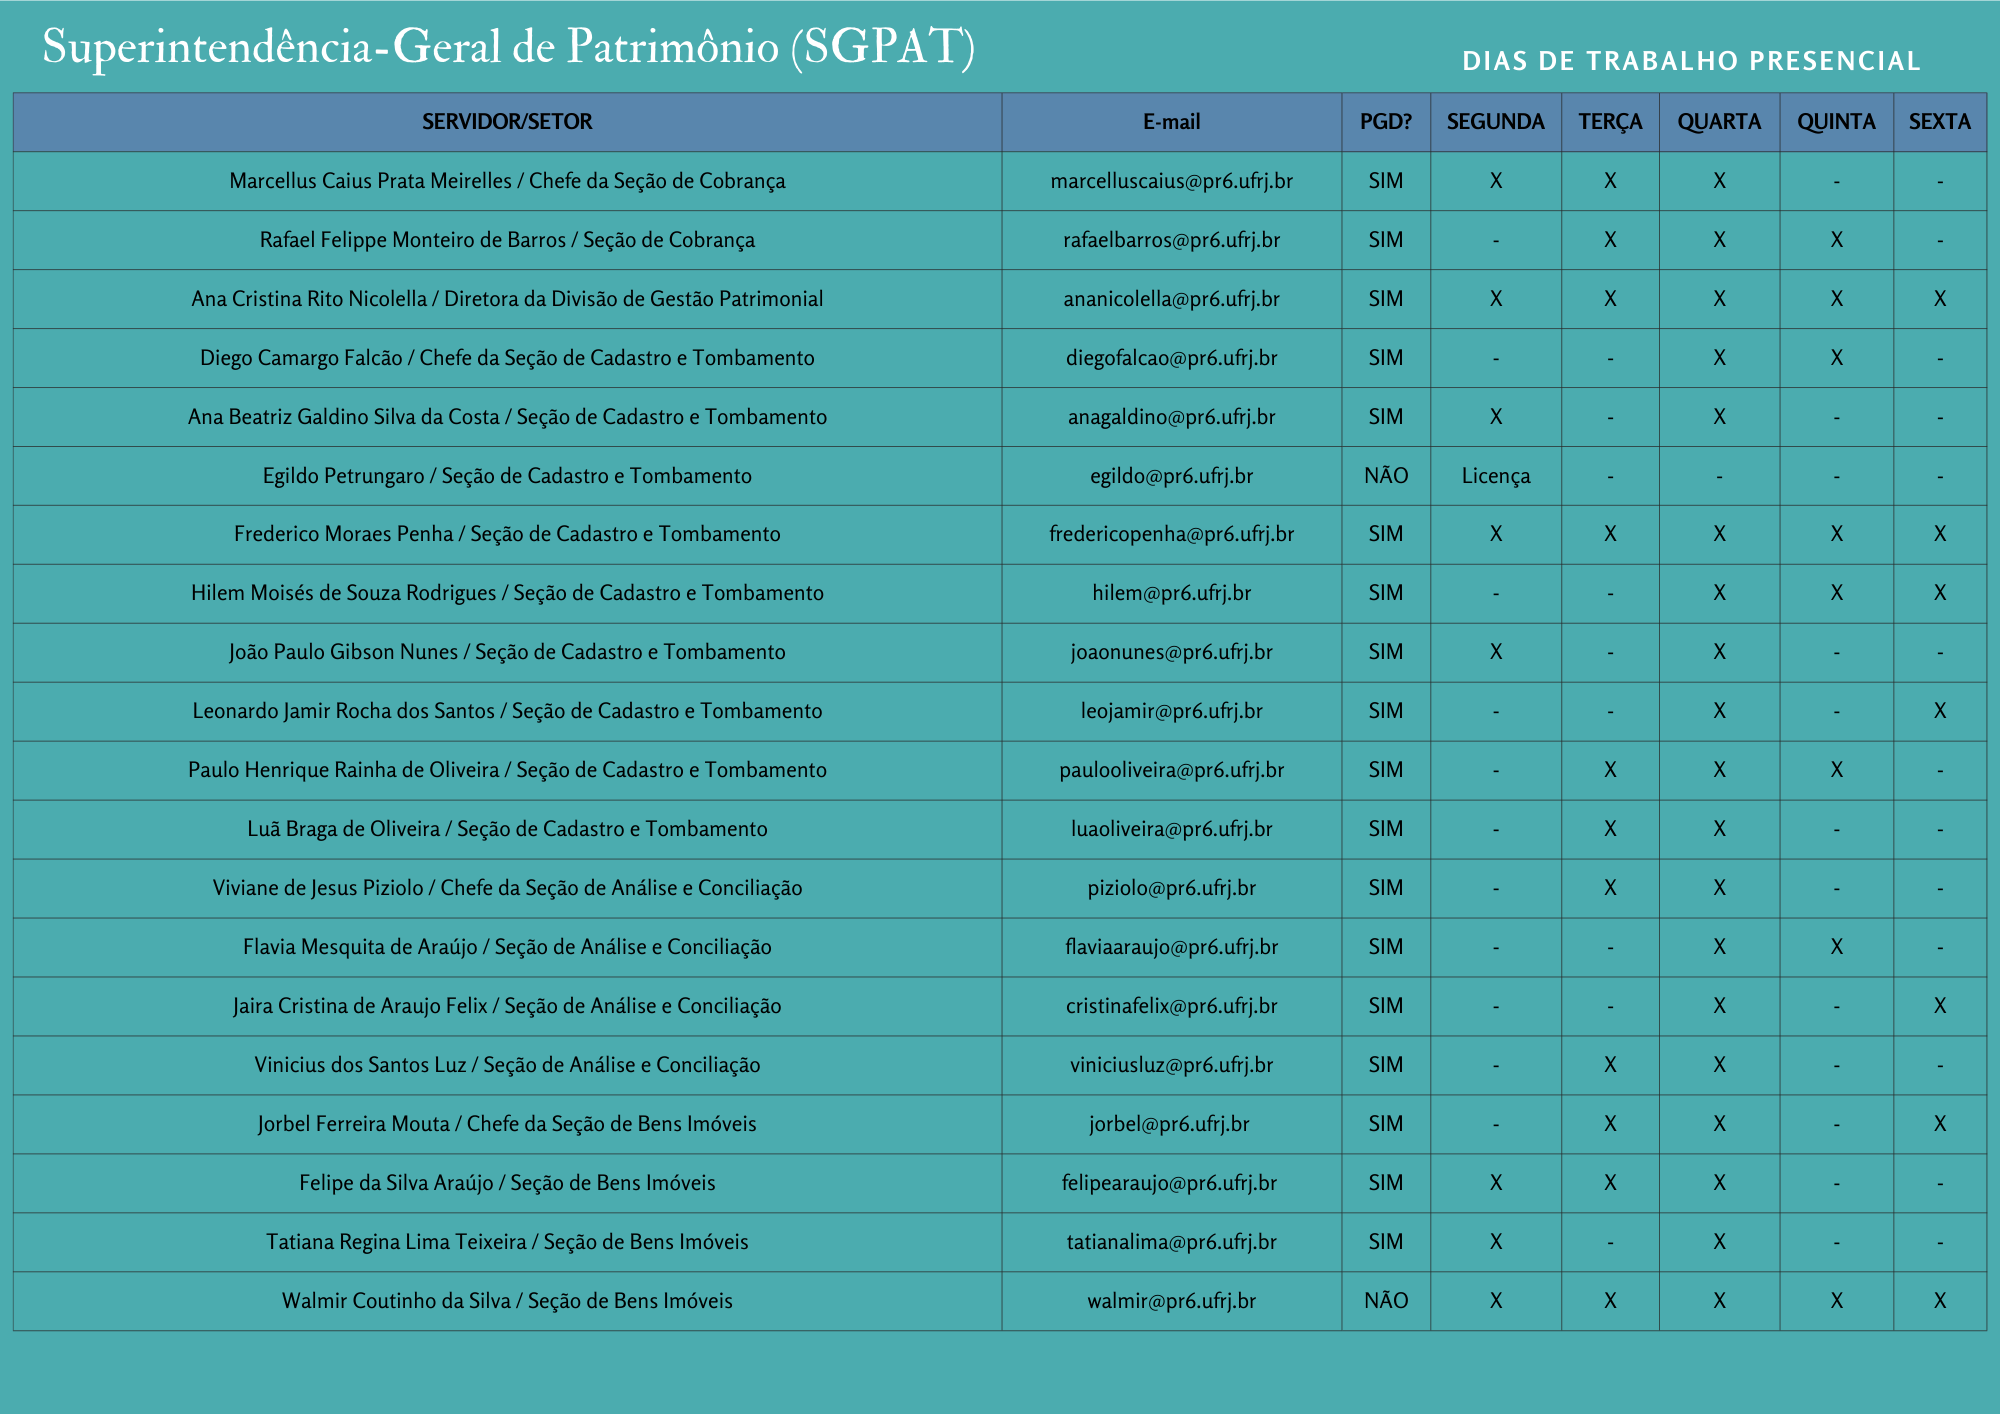Click the E-mail column header

point(1171,122)
